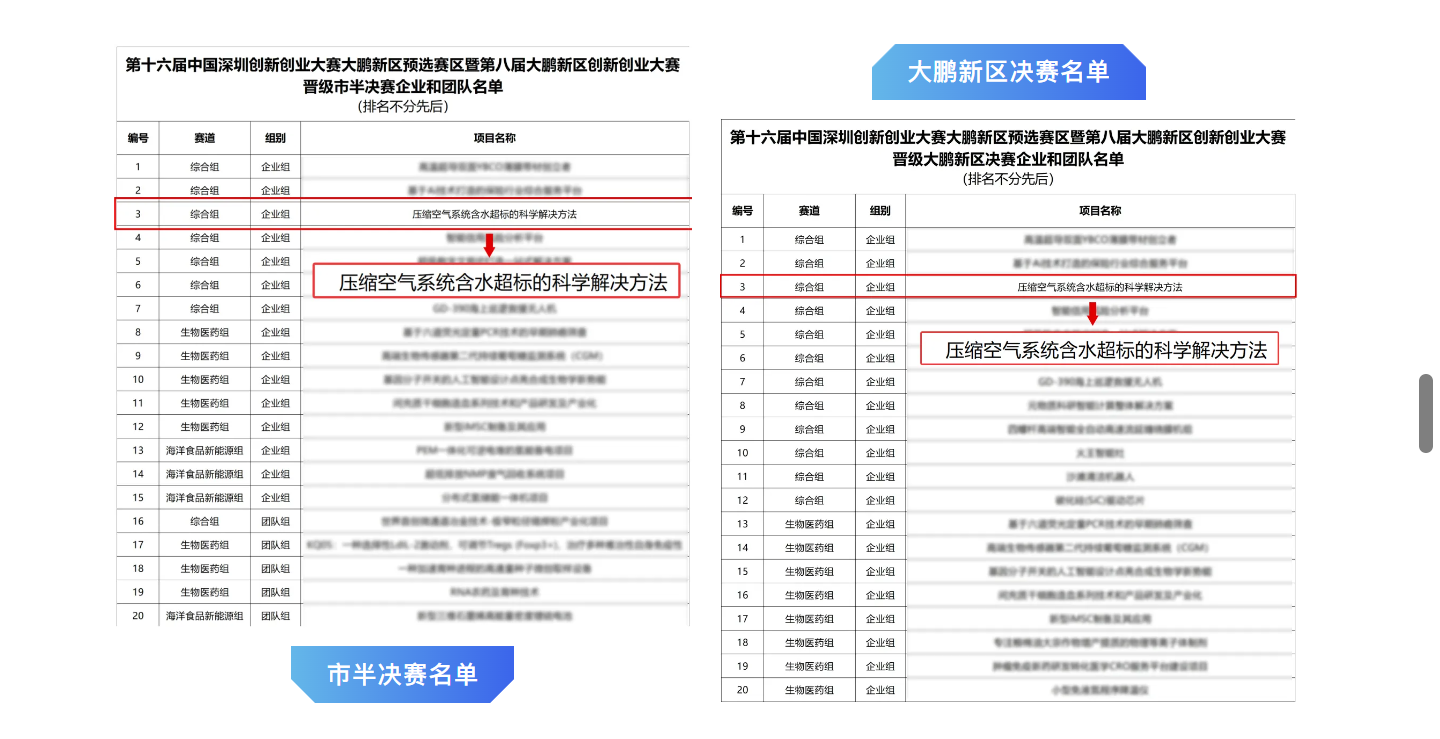Click the 编号 header in the right table
The image size is (1440, 739).
(742, 211)
